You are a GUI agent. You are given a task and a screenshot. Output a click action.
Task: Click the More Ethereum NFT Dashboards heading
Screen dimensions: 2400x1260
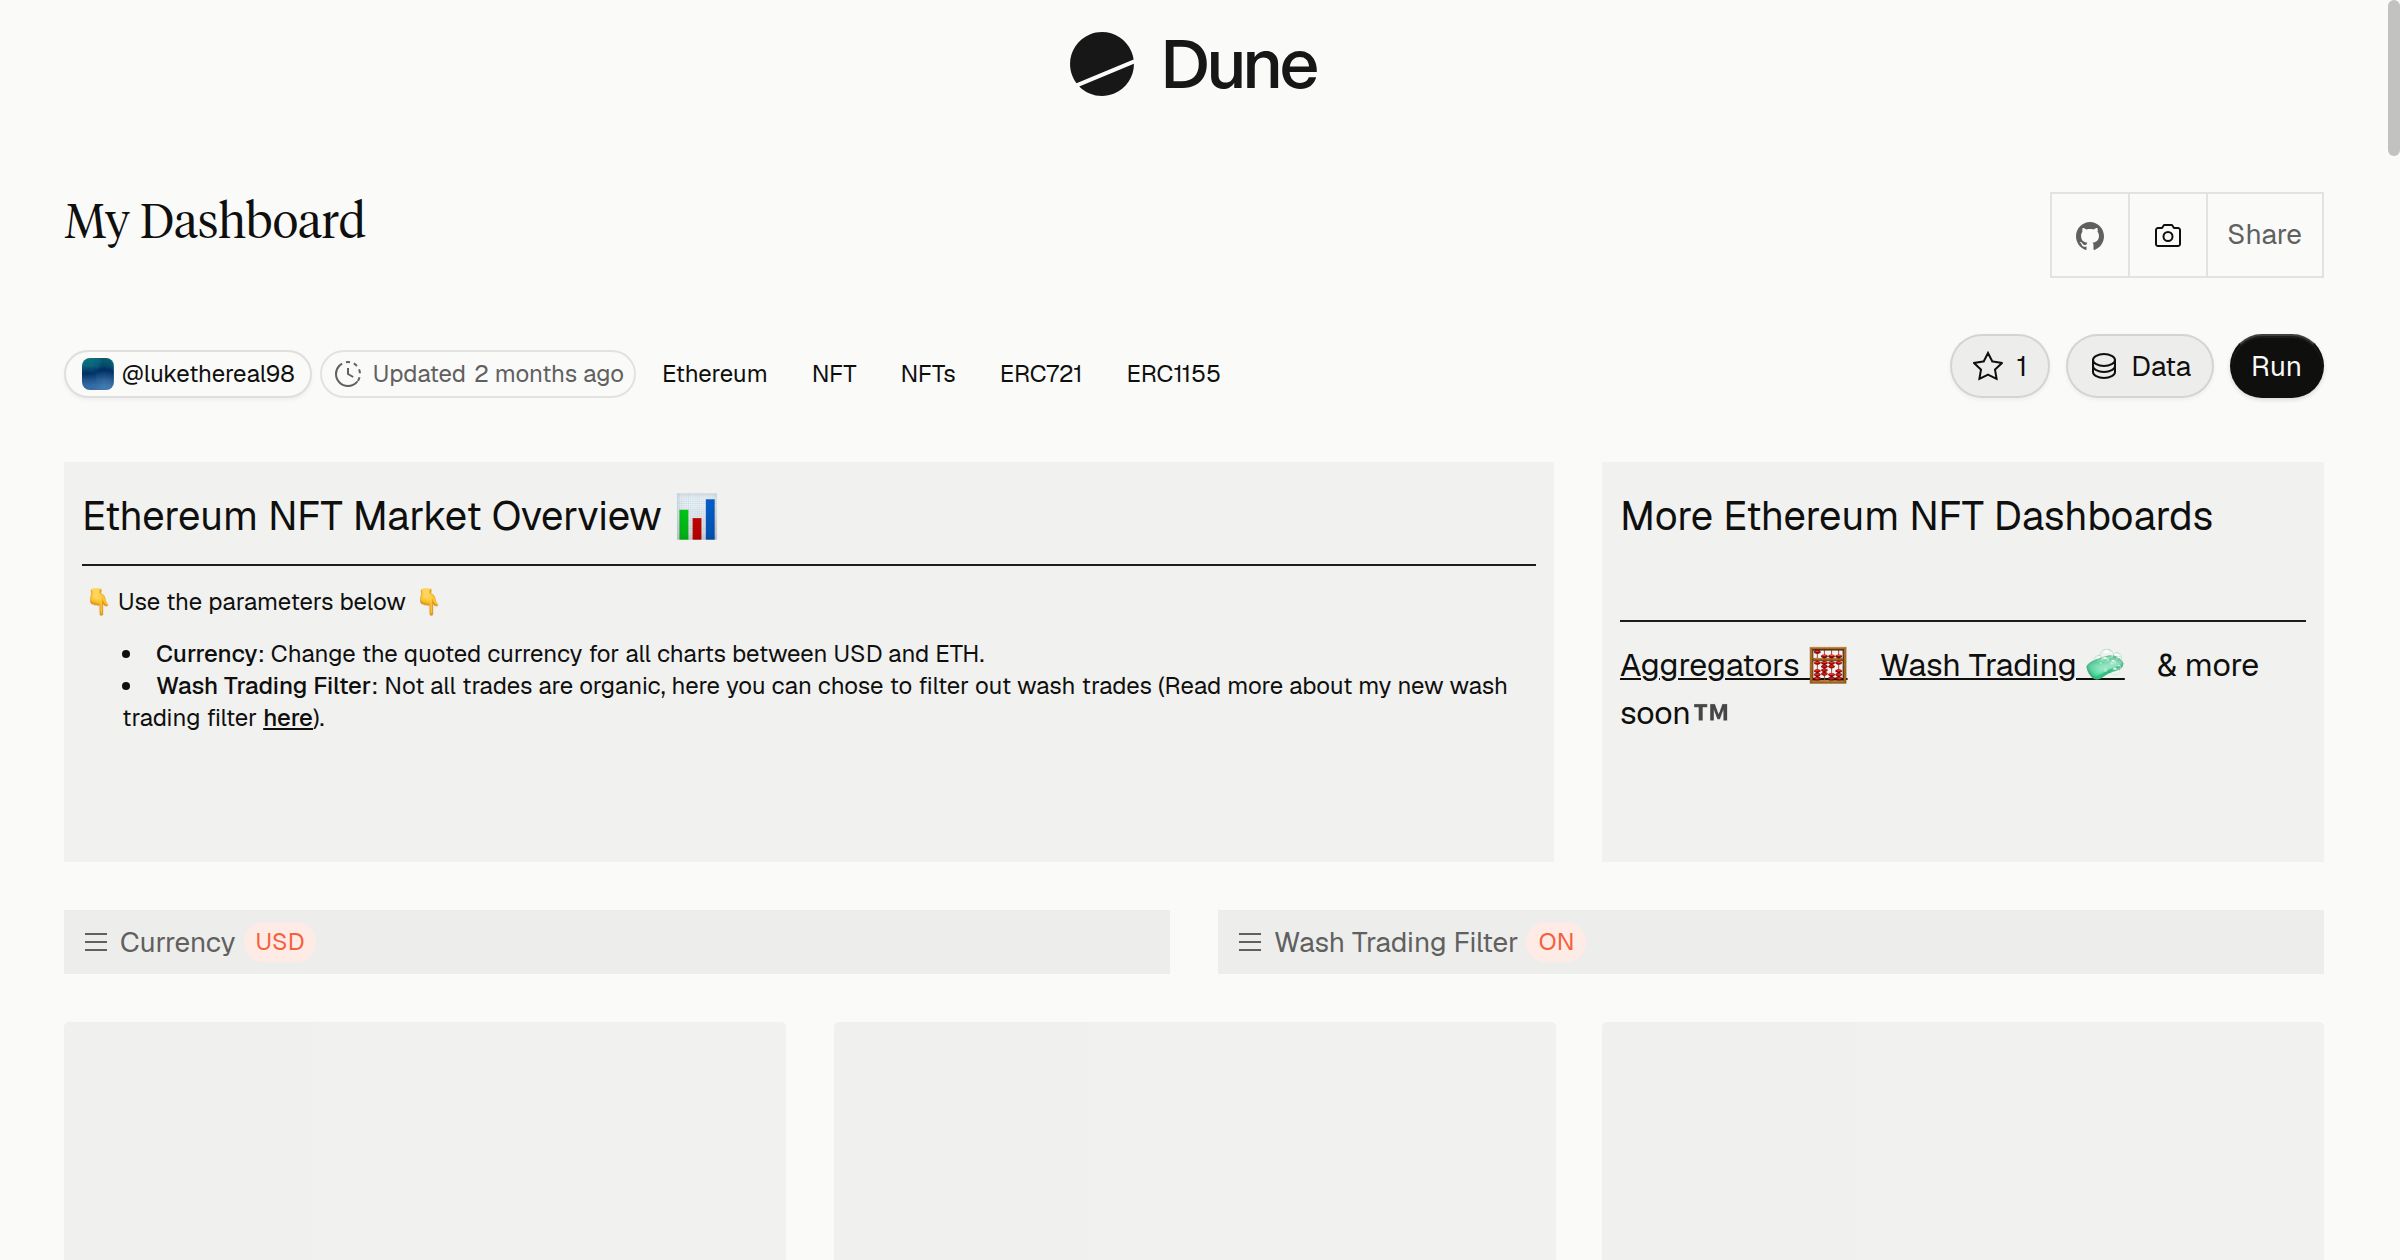coord(1916,517)
